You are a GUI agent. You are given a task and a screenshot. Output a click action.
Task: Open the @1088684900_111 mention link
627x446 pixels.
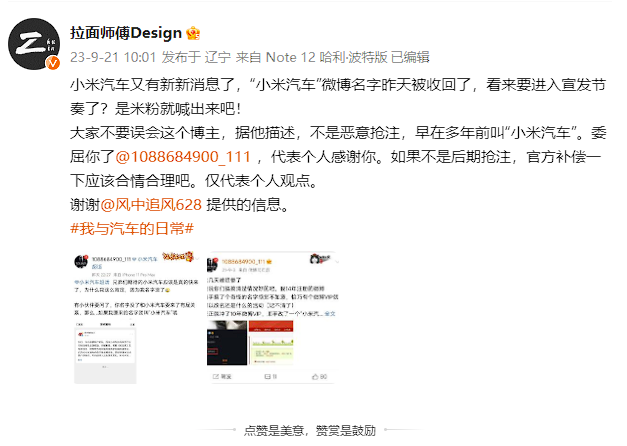click(183, 156)
